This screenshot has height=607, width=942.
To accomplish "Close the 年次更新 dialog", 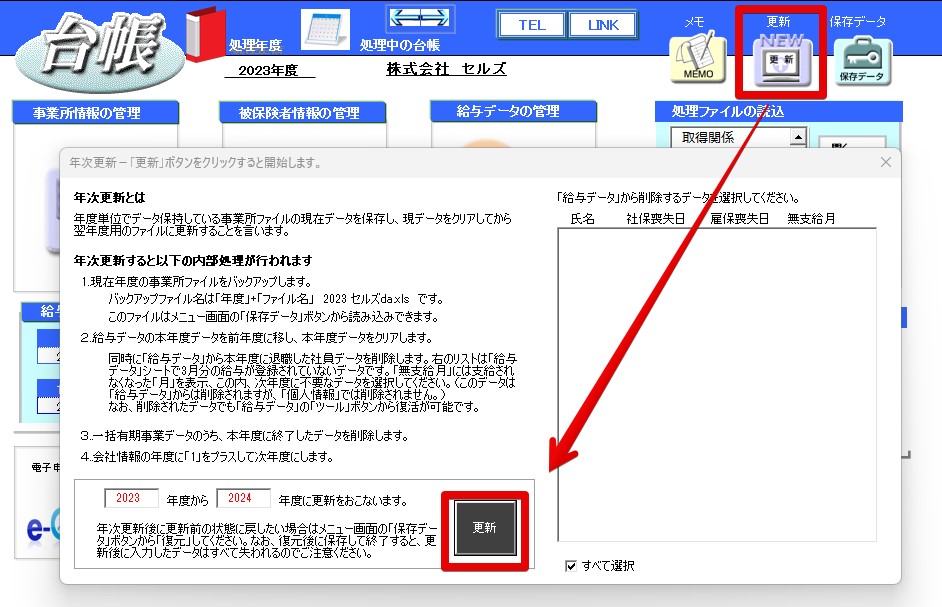I will [x=886, y=162].
